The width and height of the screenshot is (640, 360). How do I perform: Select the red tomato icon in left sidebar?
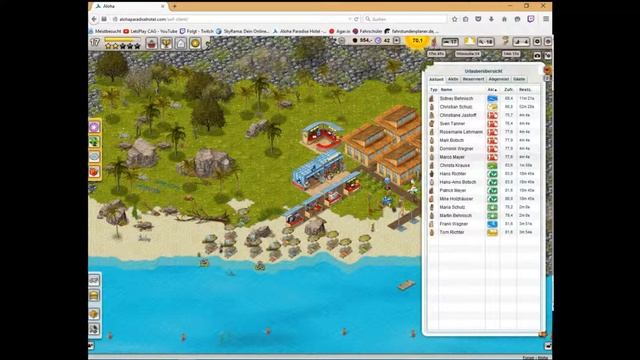pyautogui.click(x=94, y=171)
